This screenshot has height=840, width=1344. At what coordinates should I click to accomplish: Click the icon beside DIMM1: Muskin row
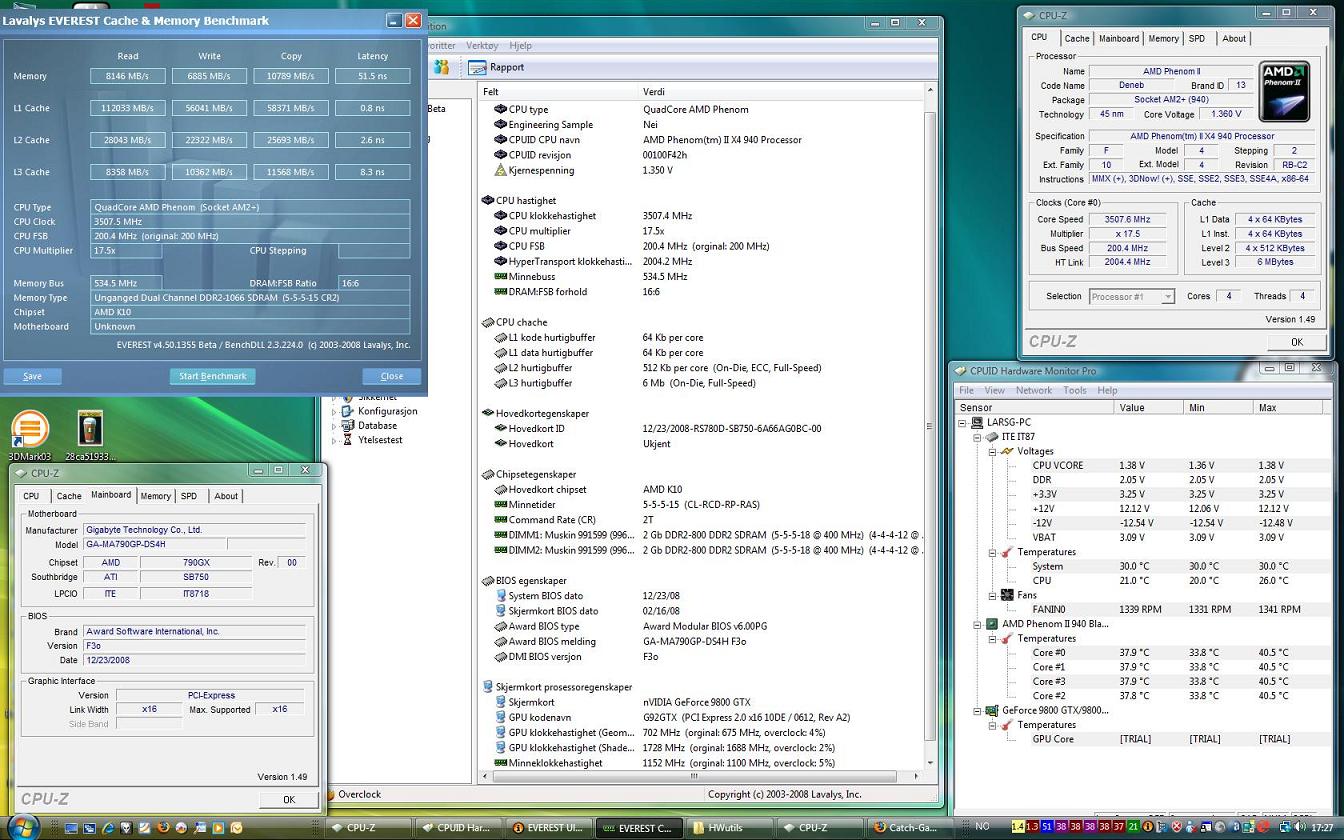[x=500, y=535]
